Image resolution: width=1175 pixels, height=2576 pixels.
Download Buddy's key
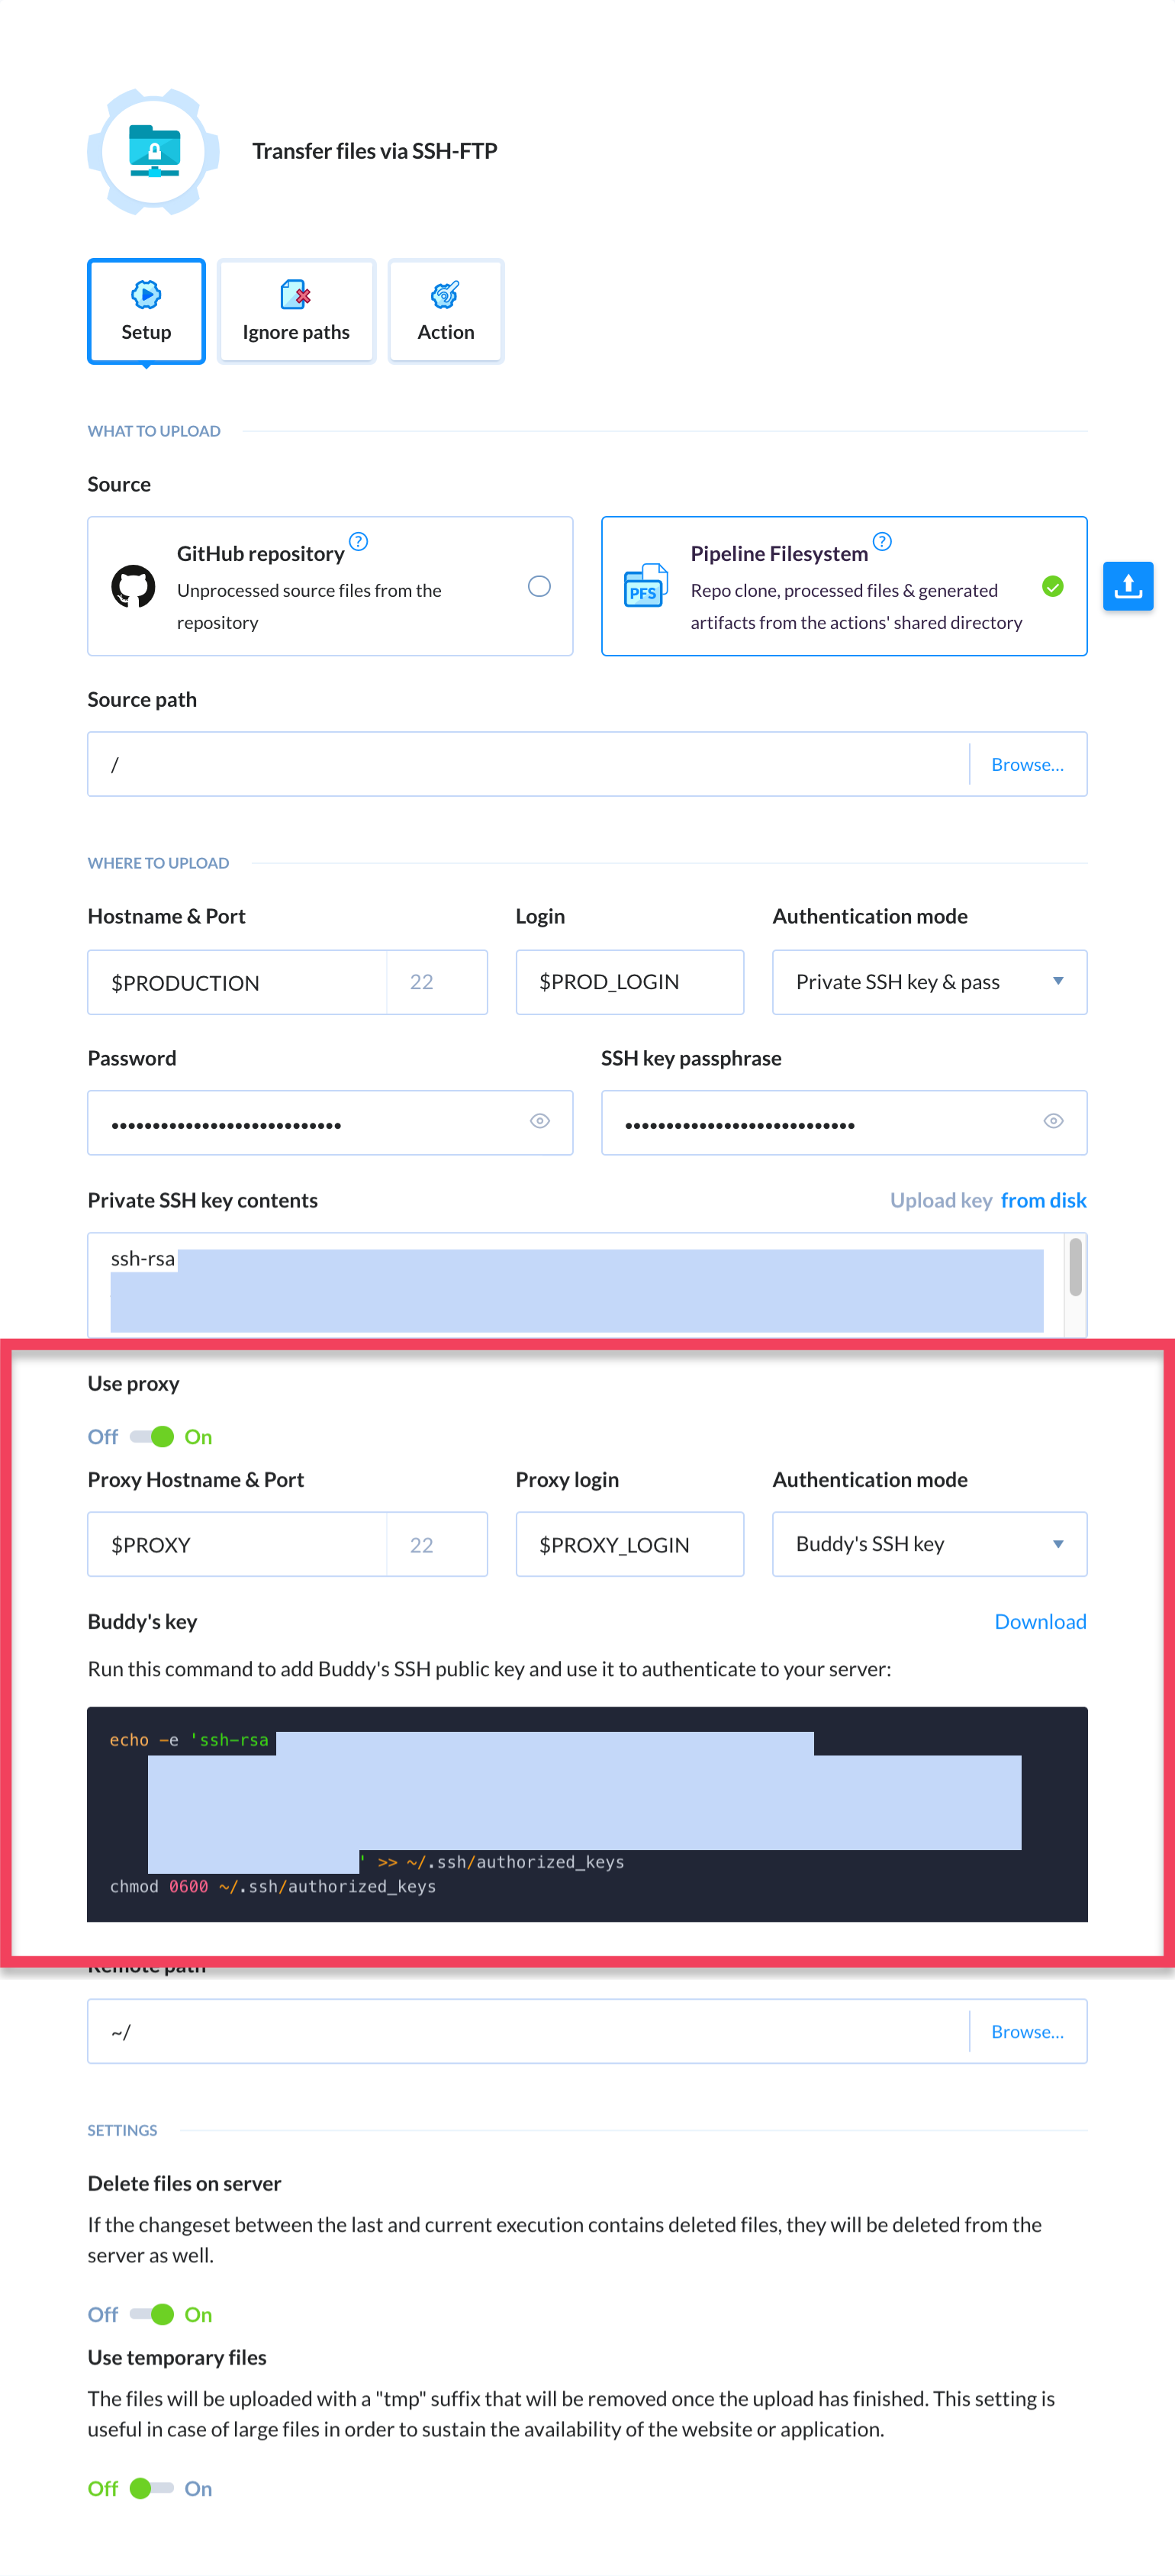(1040, 1621)
